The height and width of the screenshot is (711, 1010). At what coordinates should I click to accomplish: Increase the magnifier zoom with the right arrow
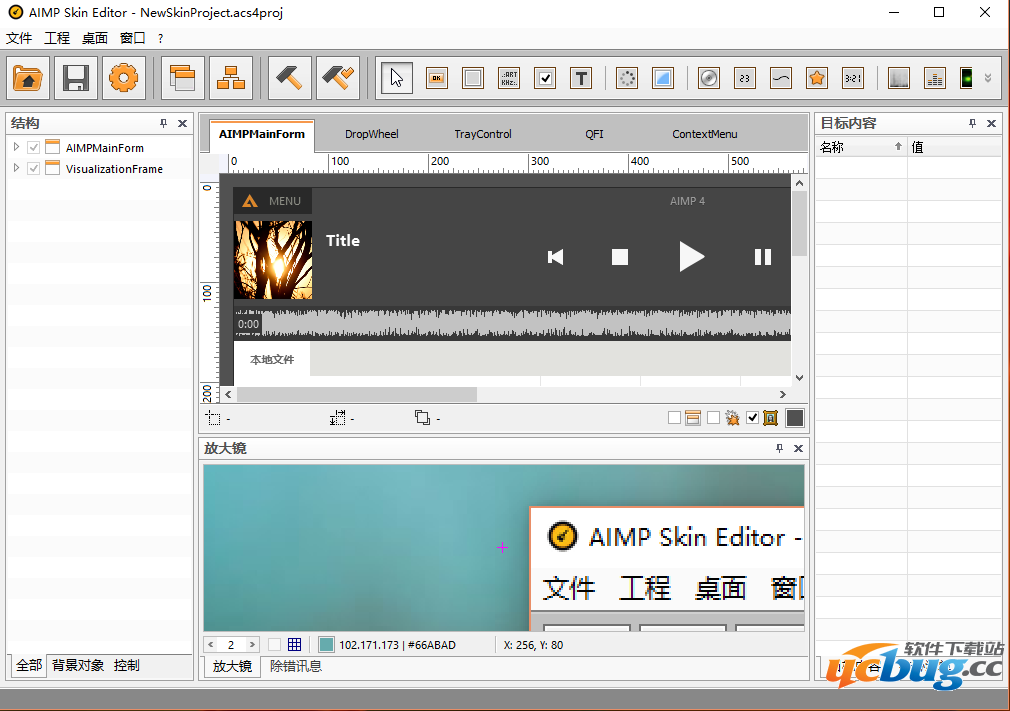(252, 645)
